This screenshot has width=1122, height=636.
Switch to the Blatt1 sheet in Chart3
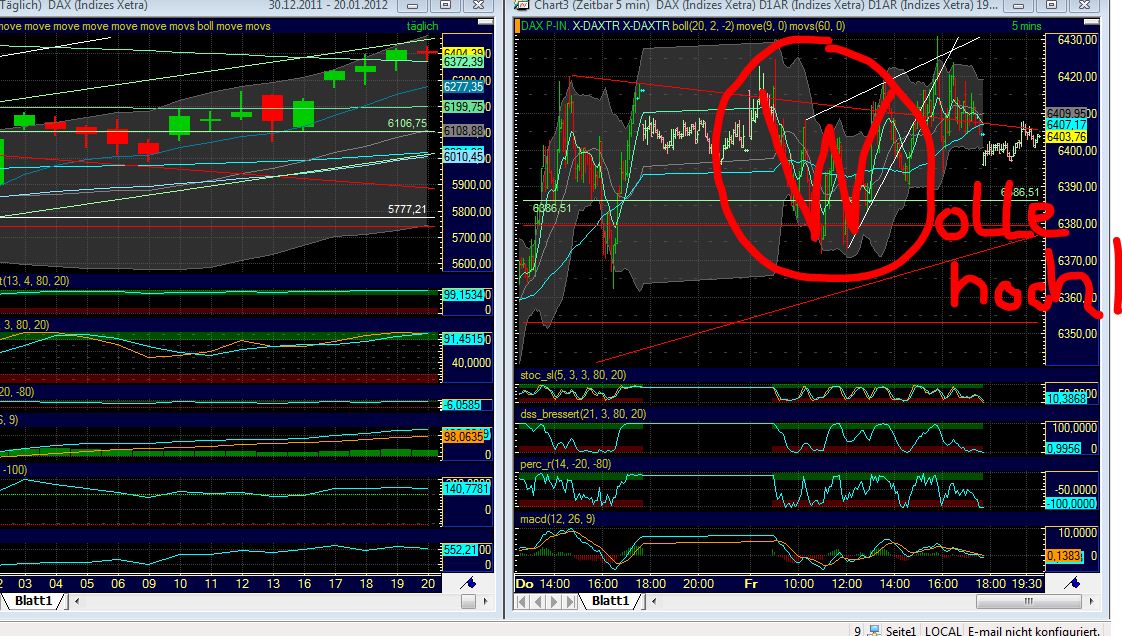coord(609,601)
